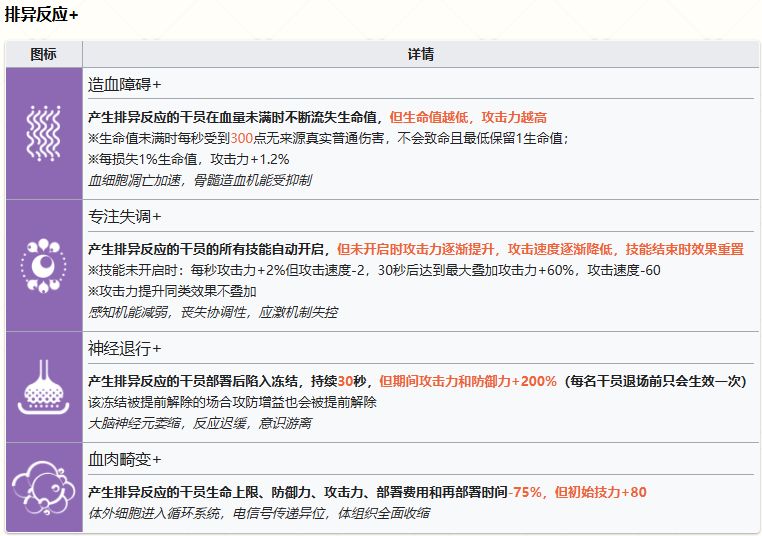This screenshot has height=536, width=762.
Task: Click the orange text 但未开启时攻击力逐渐提升
Action: 416,249
